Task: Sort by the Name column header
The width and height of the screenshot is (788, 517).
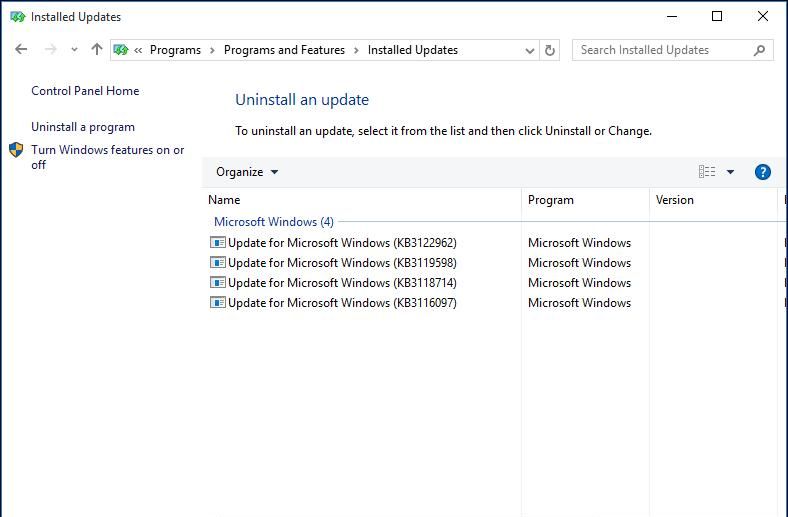Action: [362, 200]
